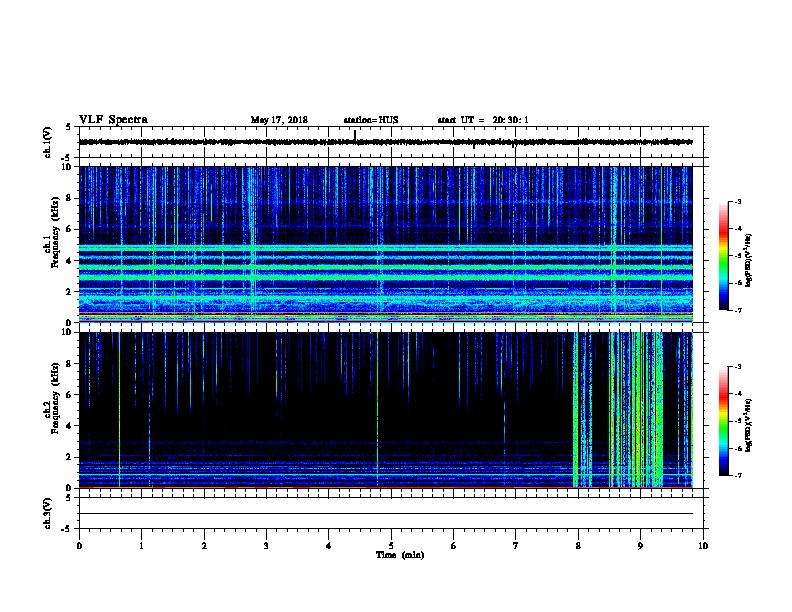Viewport: 792px width, 612px height.
Task: Select the ch.2 "Frequency (kHz)" axis label
Action: click(x=56, y=398)
